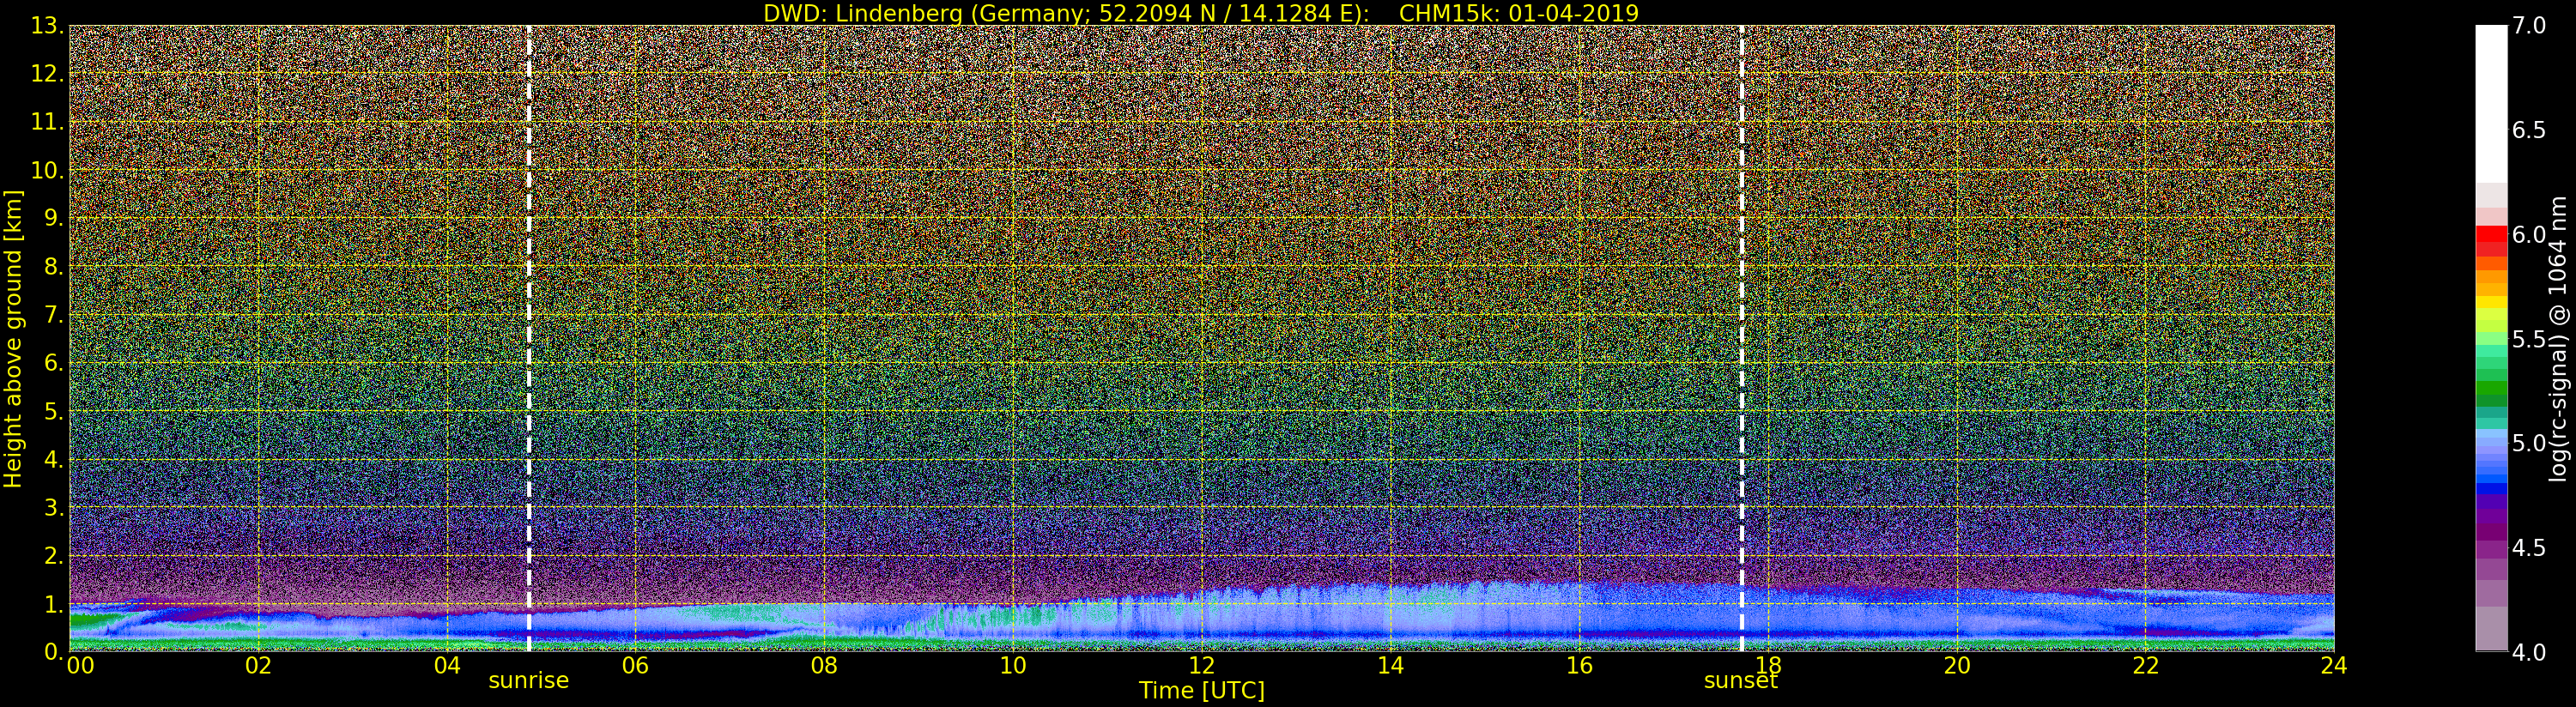
Task: Click the "14" time axis tick label
Action: 1390,666
